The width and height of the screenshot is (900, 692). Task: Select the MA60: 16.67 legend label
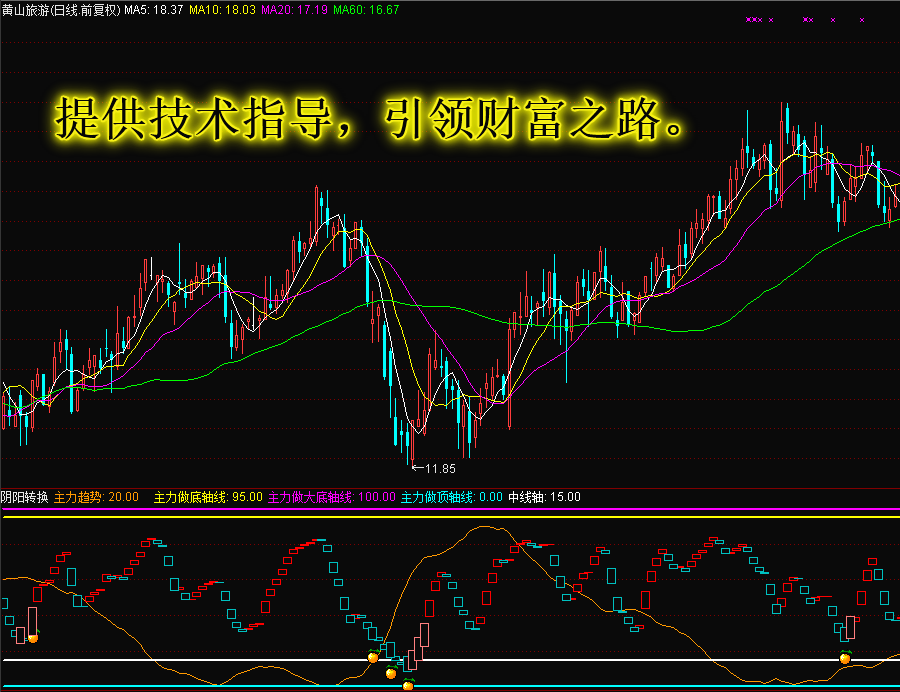tap(366, 10)
